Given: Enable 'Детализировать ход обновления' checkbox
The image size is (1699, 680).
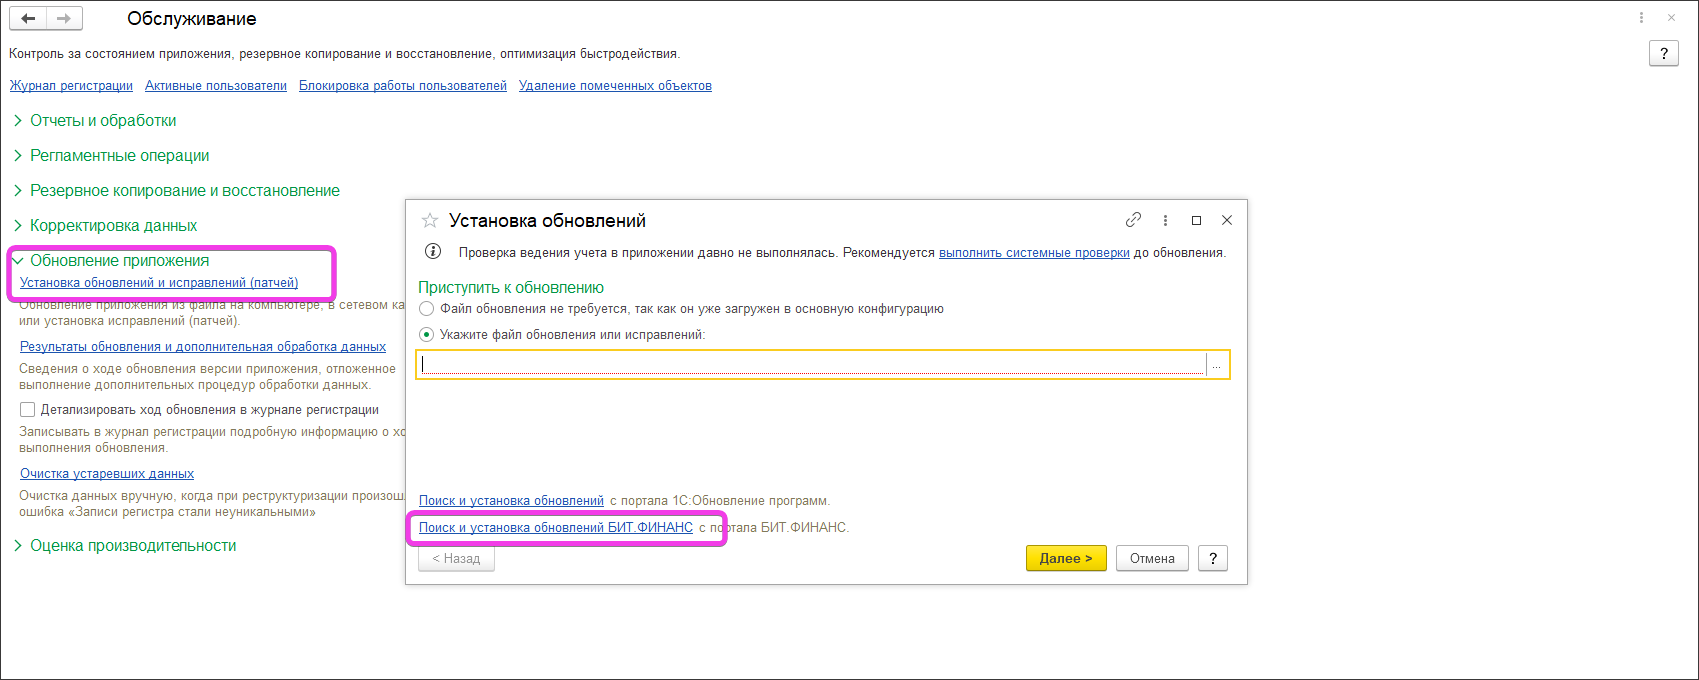Looking at the screenshot, I should 28,410.
